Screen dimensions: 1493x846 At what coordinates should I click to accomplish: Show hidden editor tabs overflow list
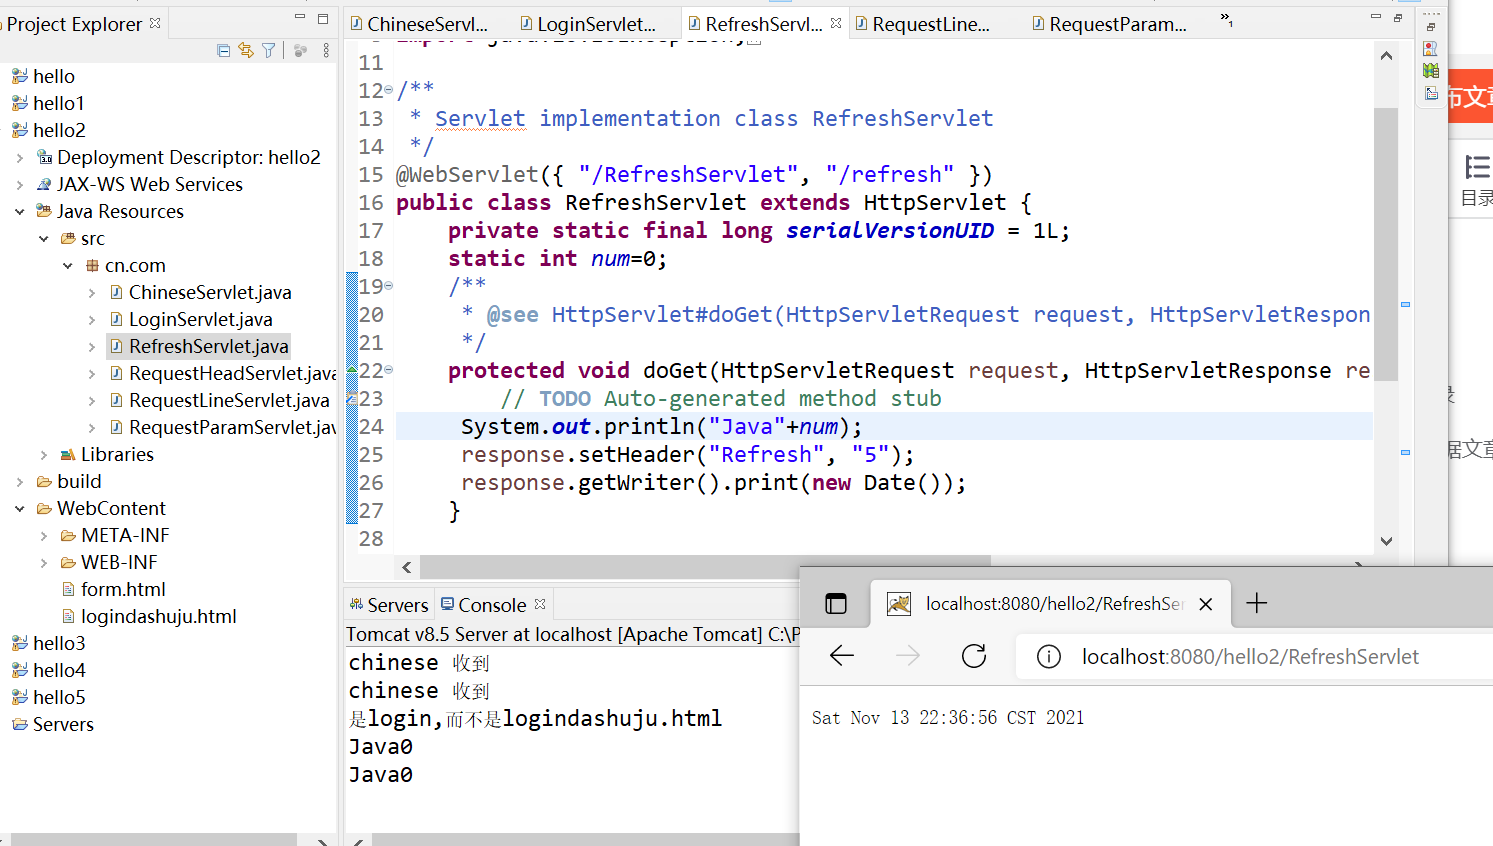coord(1226,20)
